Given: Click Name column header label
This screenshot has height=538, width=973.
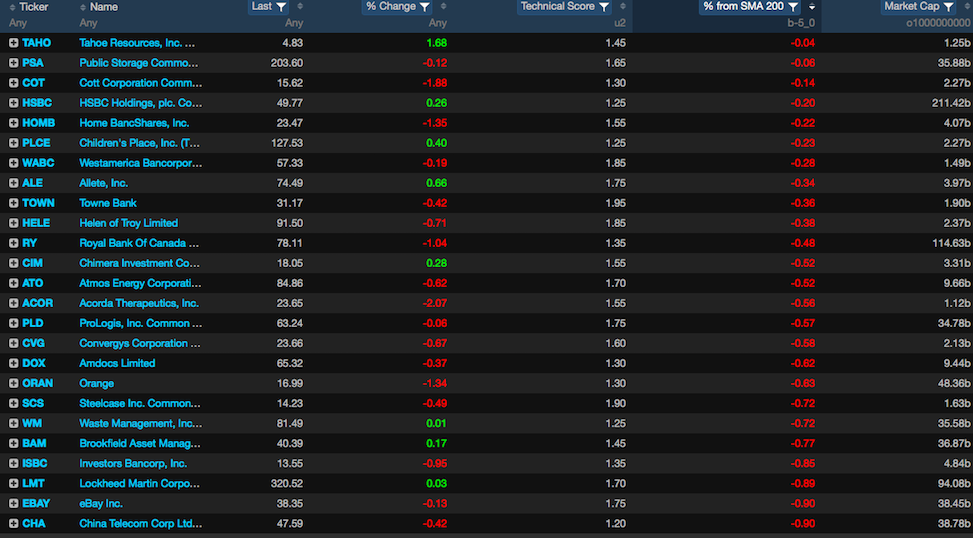Looking at the screenshot, I should [x=104, y=7].
